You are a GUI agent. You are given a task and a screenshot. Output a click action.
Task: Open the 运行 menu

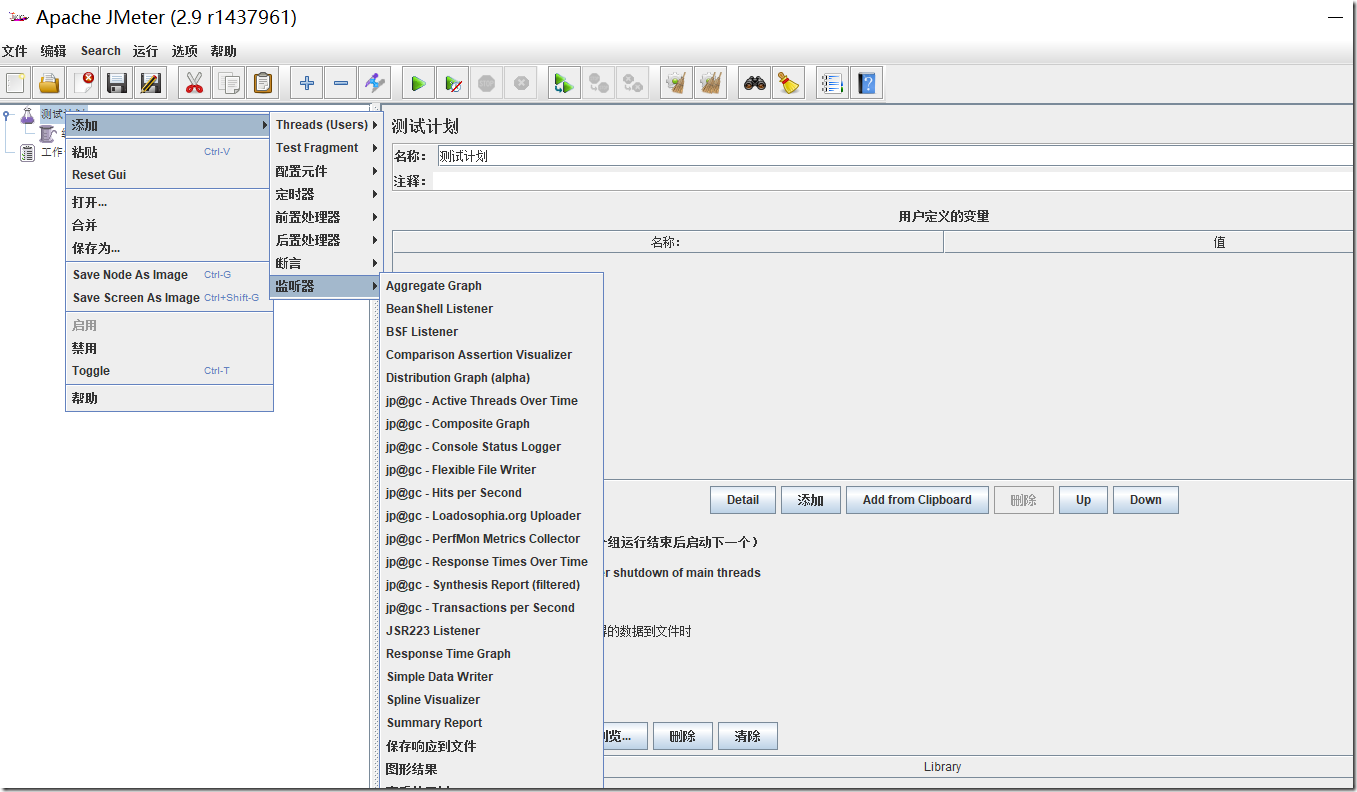pyautogui.click(x=145, y=51)
